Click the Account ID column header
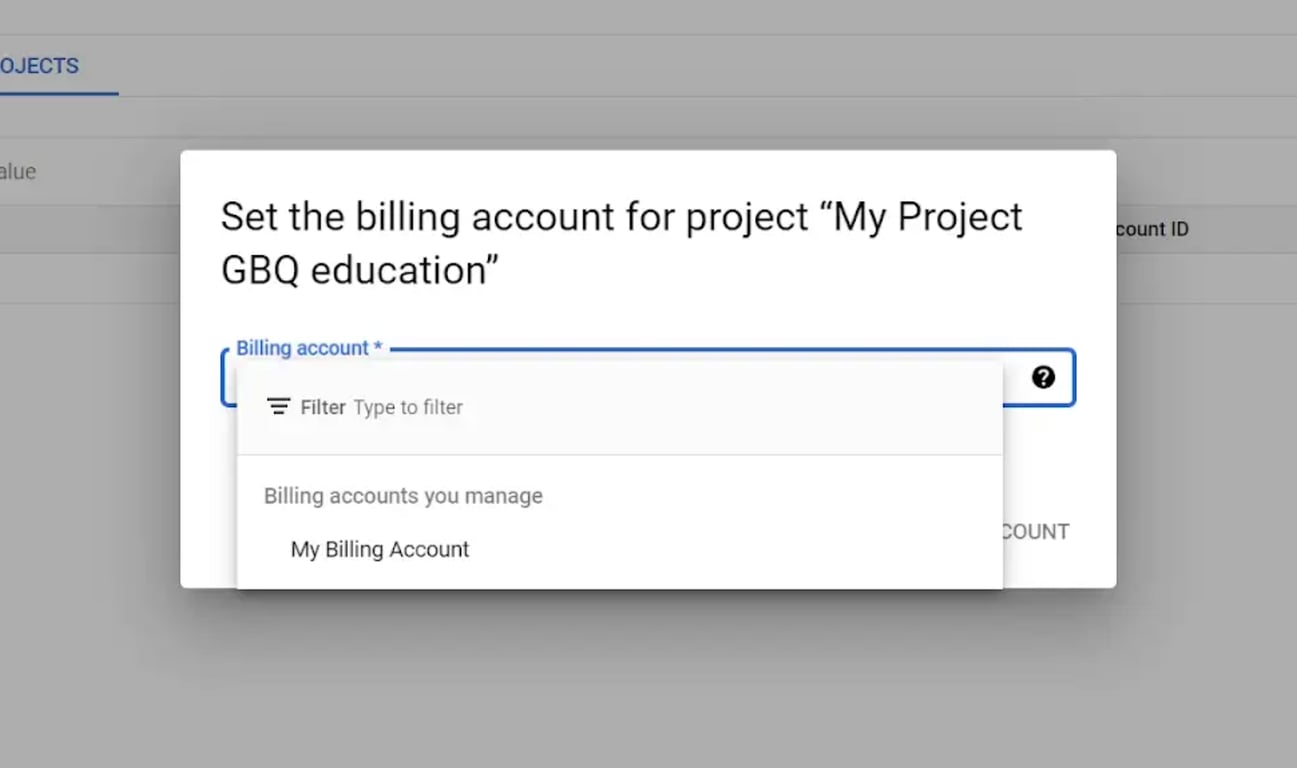The image size is (1297, 768). point(1152,229)
